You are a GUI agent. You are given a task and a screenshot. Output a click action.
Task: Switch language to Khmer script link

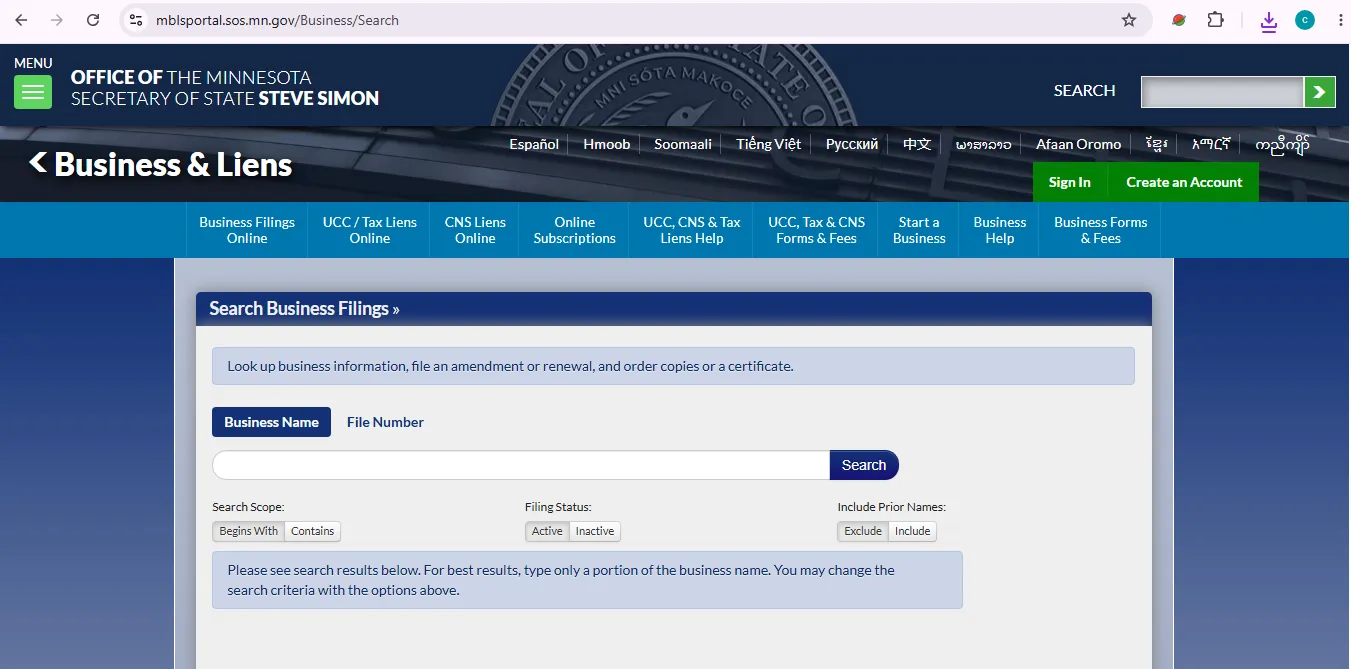[x=1156, y=144]
